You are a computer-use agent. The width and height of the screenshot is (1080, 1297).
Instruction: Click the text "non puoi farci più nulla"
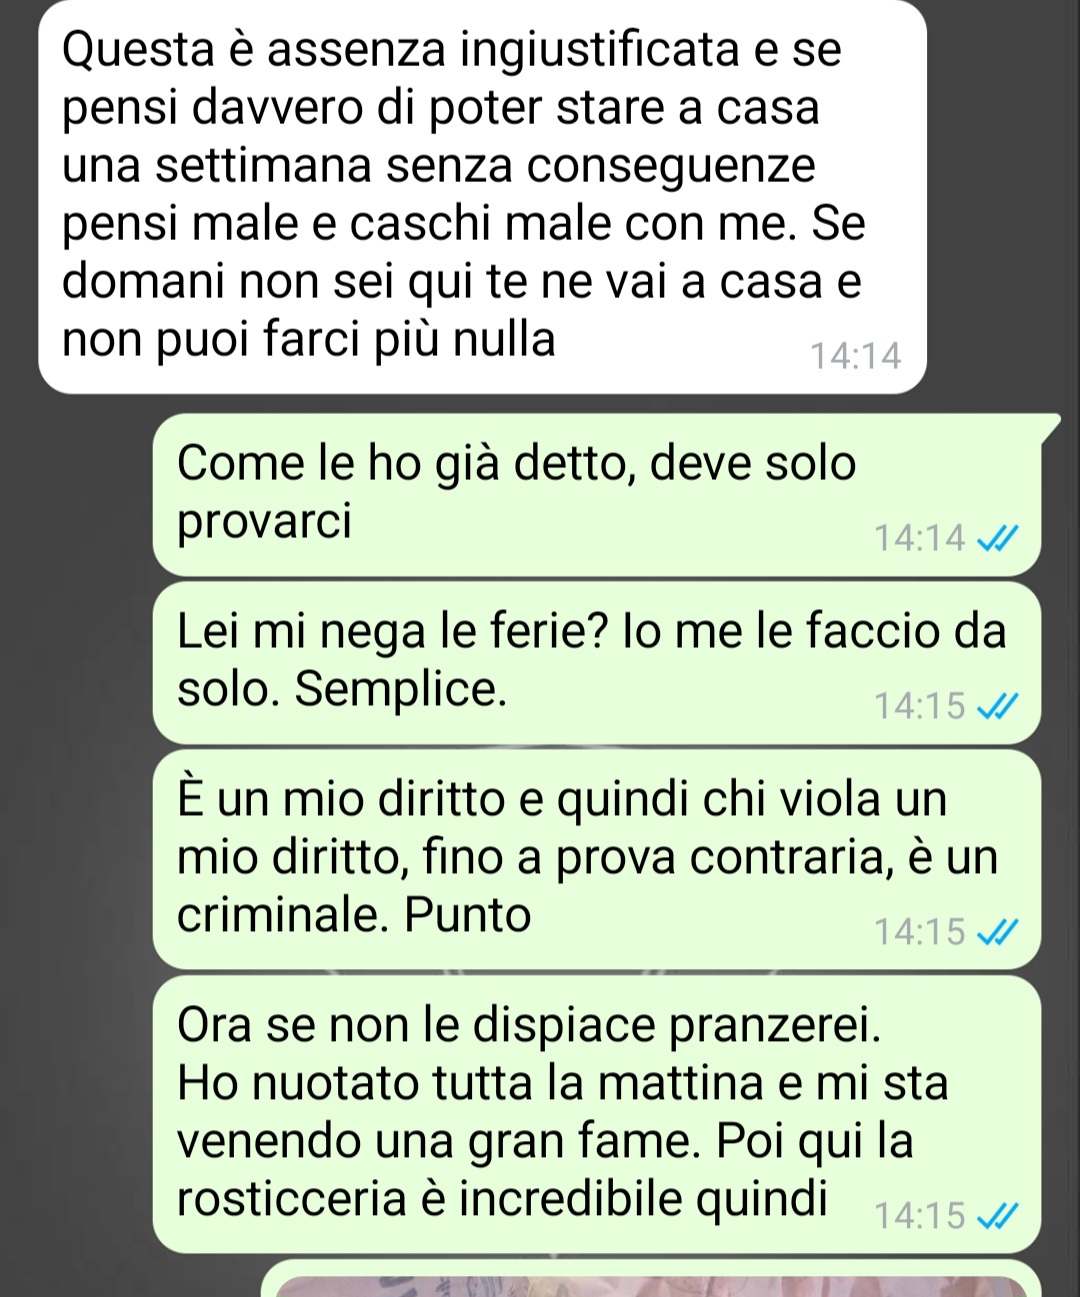click(308, 340)
